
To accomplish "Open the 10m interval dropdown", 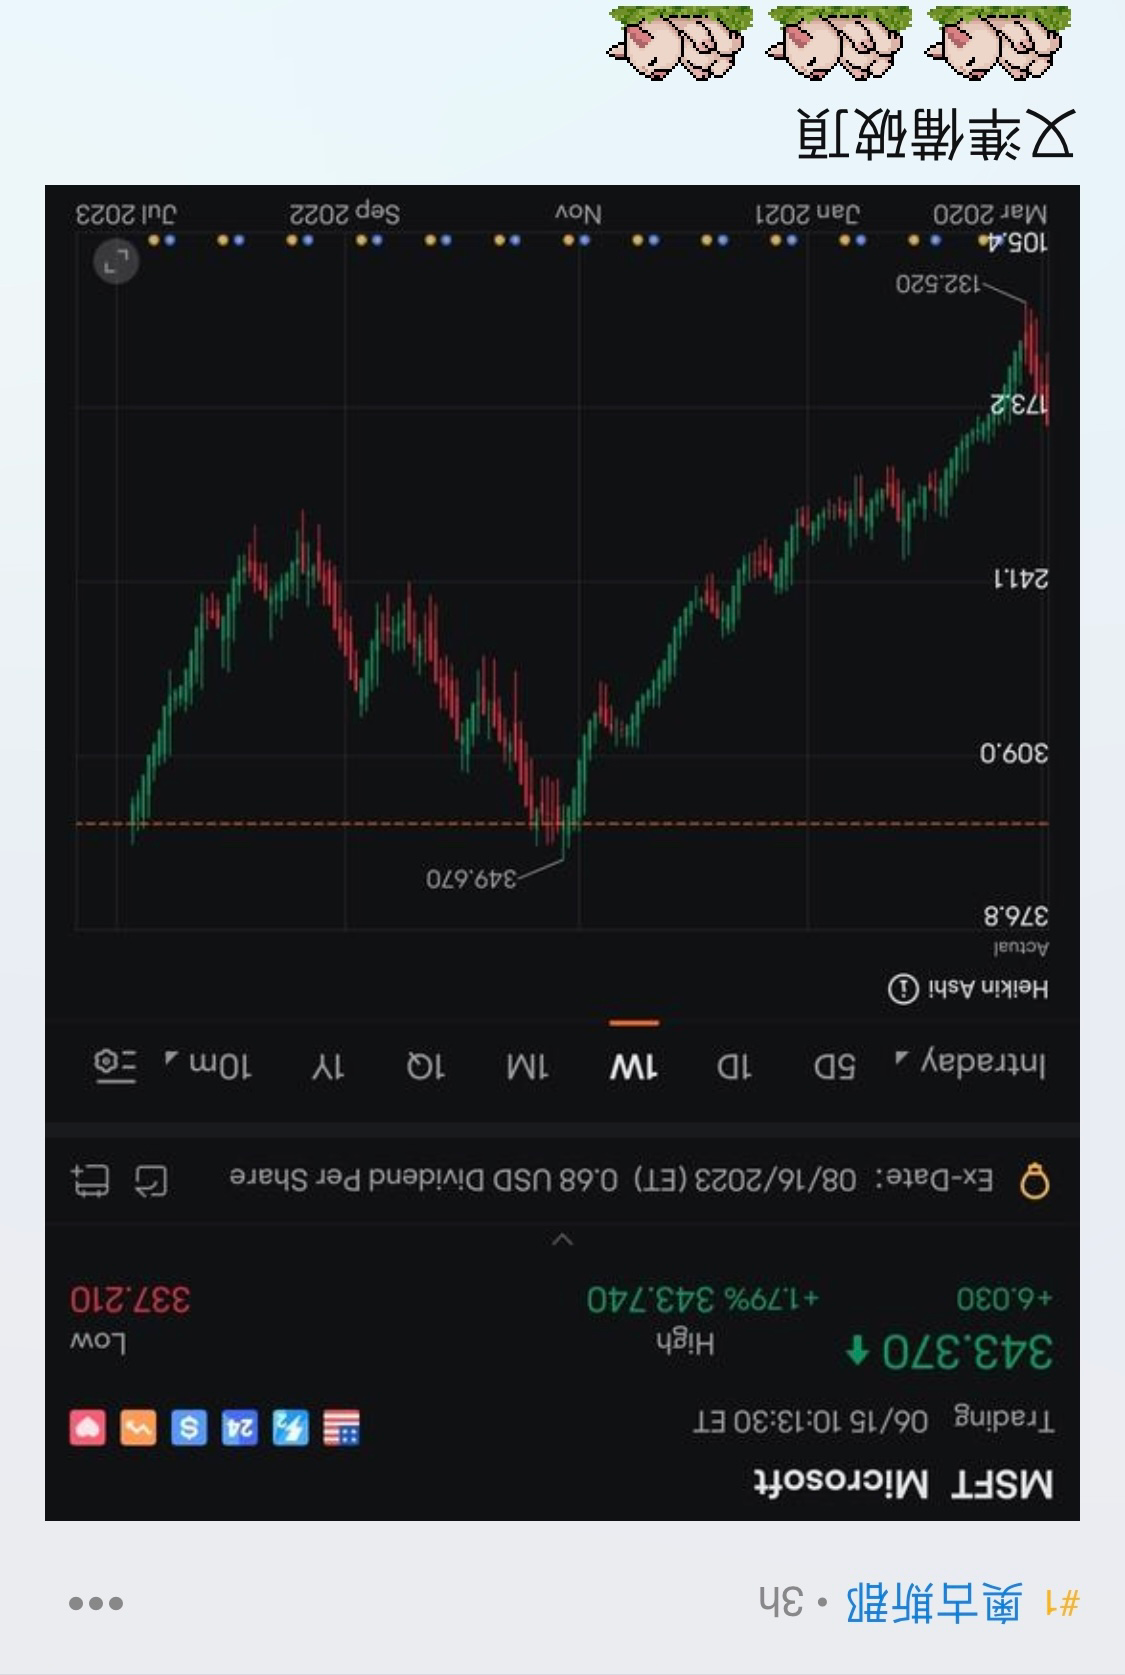I will 208,1066.
